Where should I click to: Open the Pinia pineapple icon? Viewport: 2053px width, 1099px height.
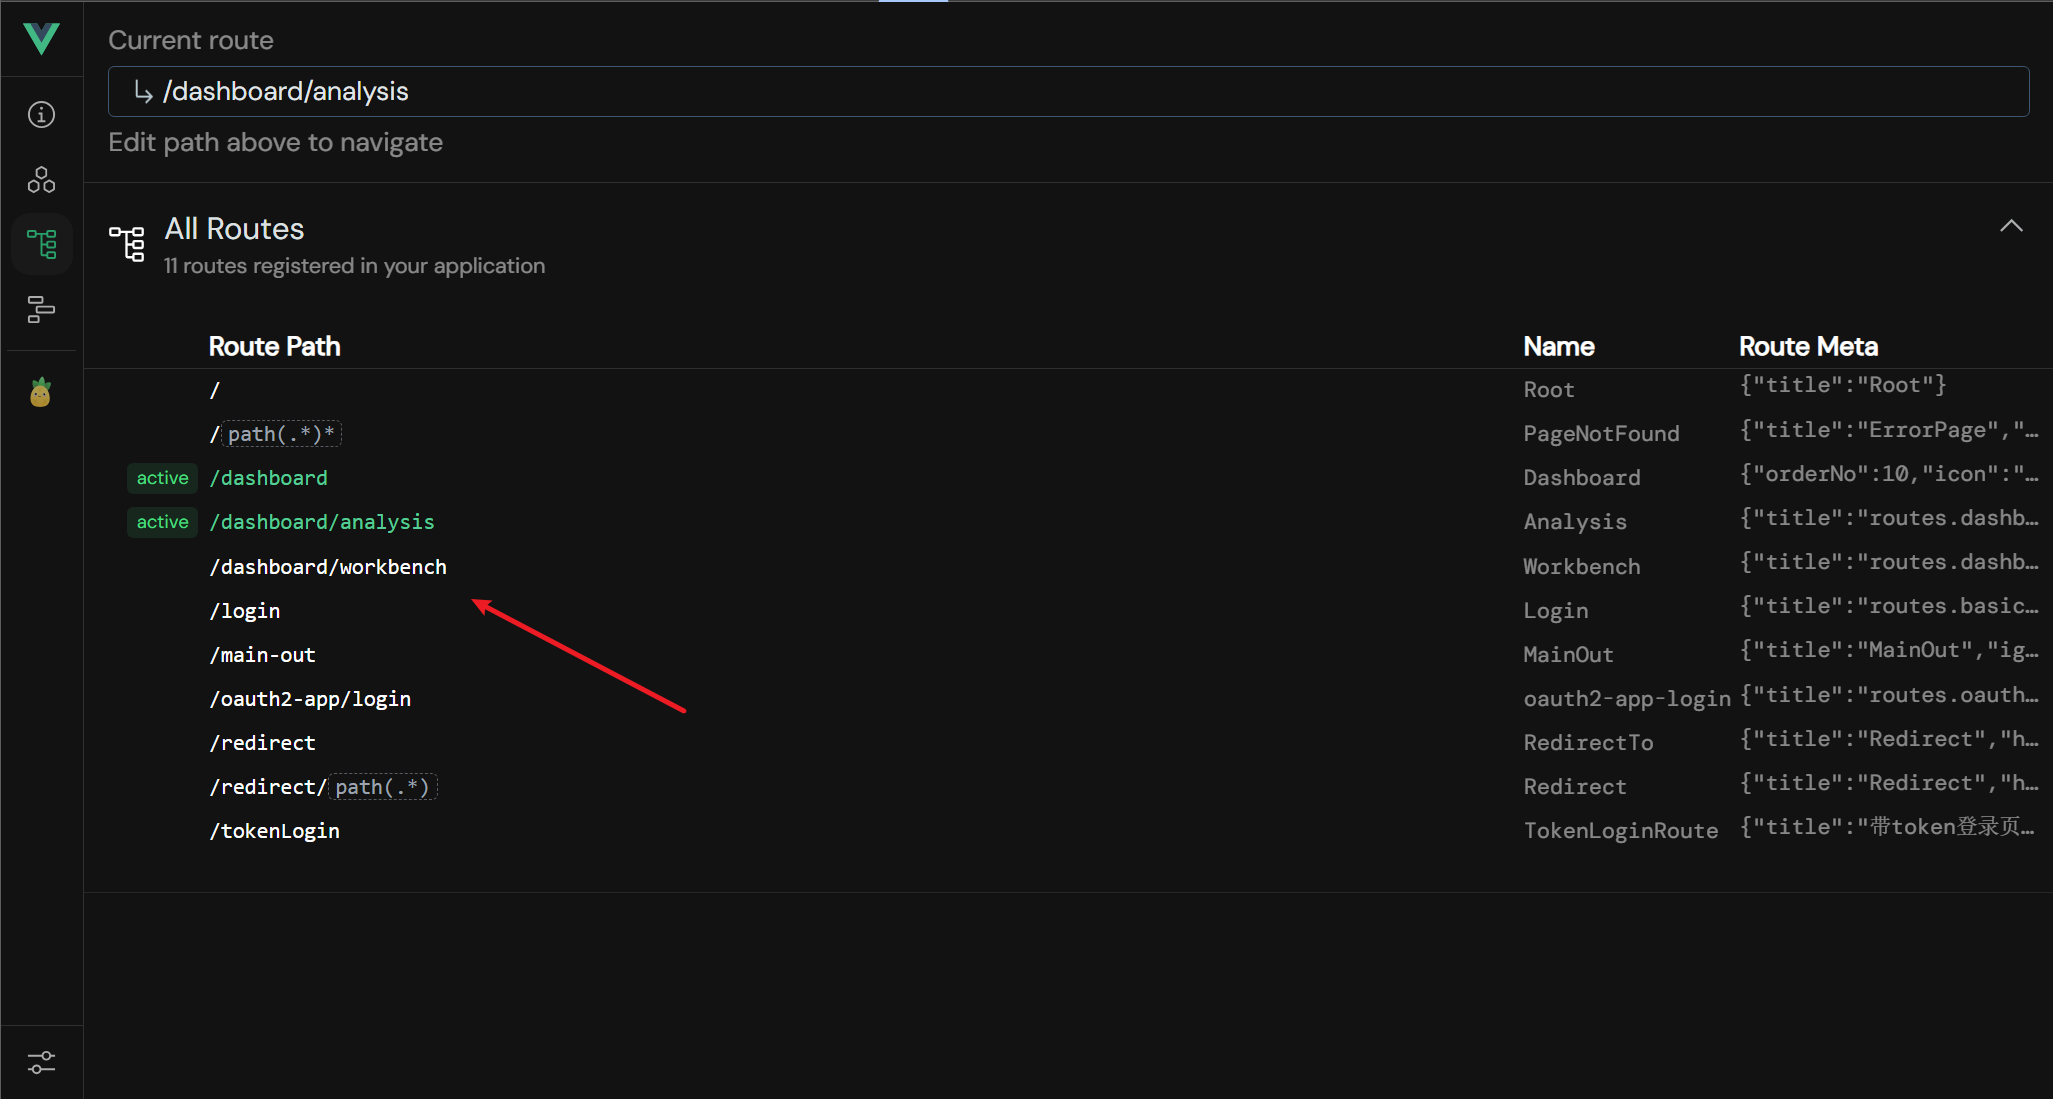[40, 393]
